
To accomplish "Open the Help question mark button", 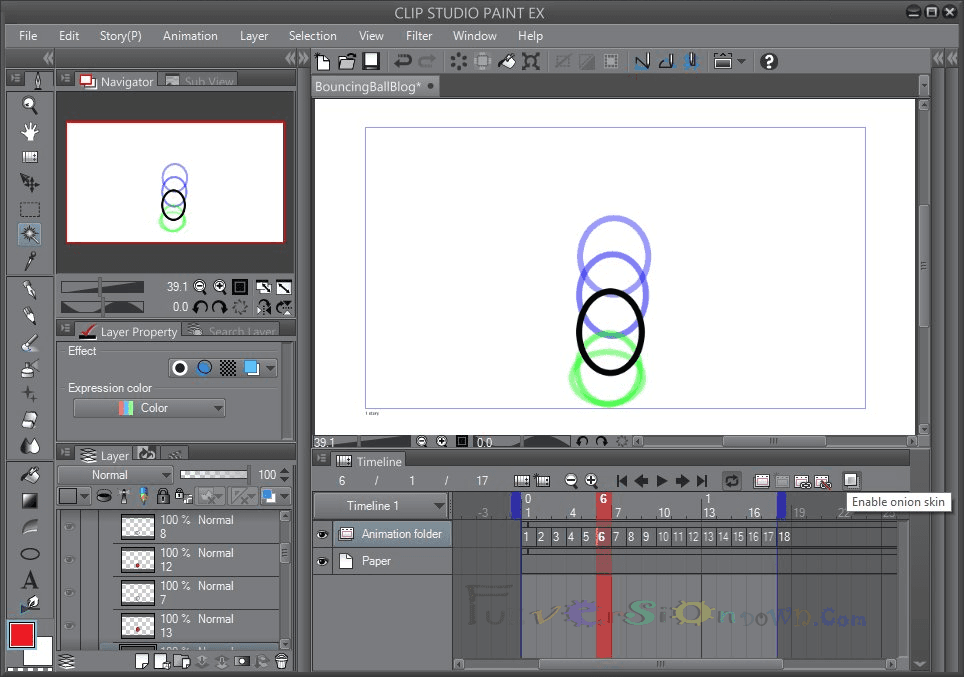I will [x=768, y=61].
